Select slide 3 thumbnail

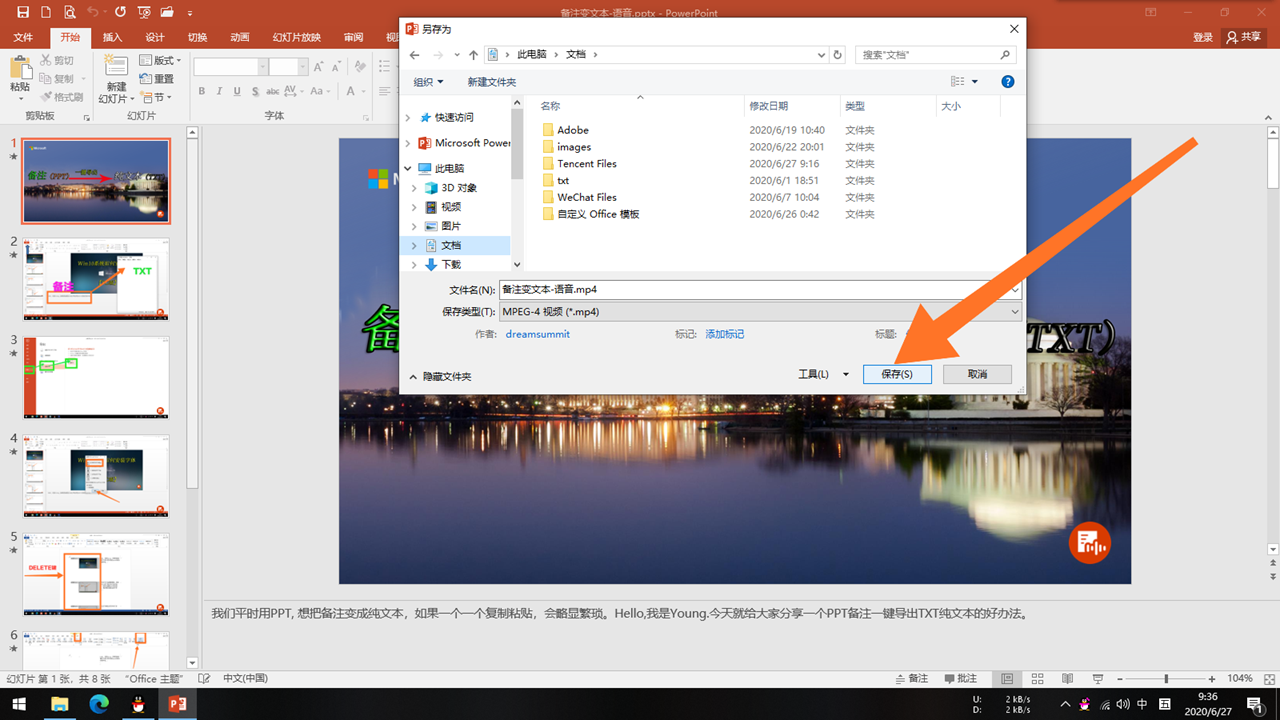(x=96, y=377)
